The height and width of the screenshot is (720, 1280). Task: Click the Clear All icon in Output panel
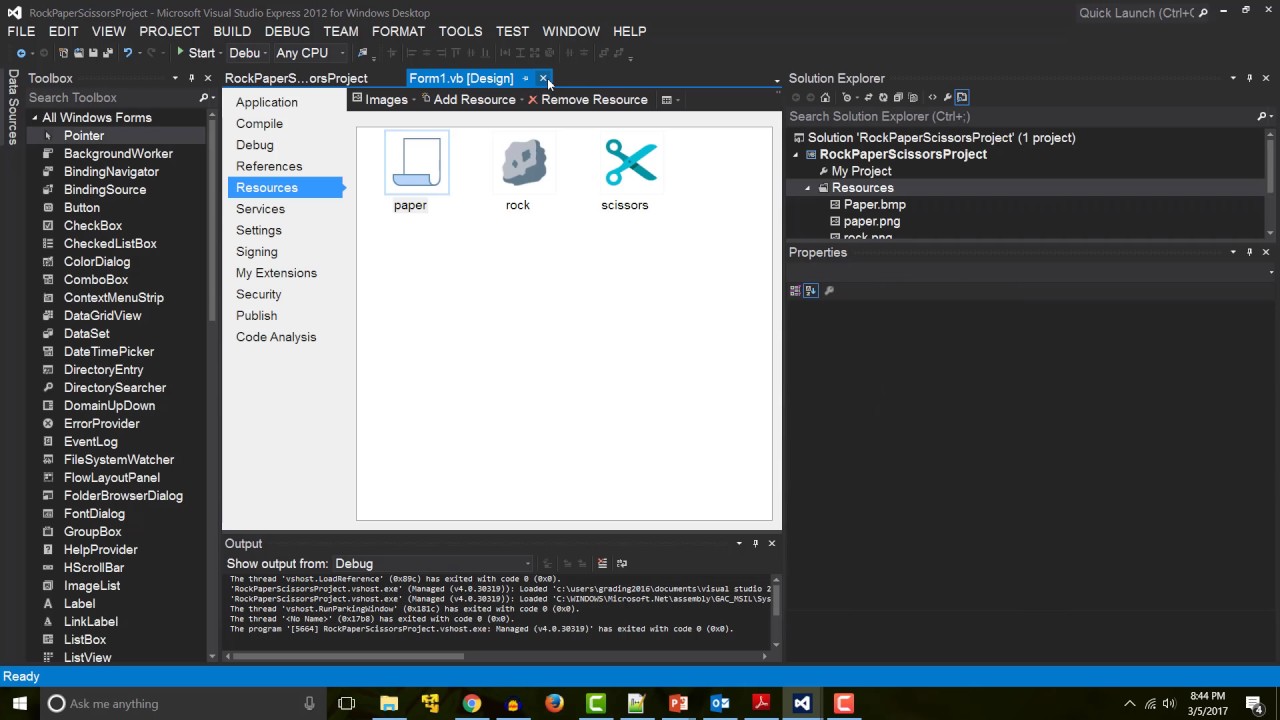coord(602,563)
